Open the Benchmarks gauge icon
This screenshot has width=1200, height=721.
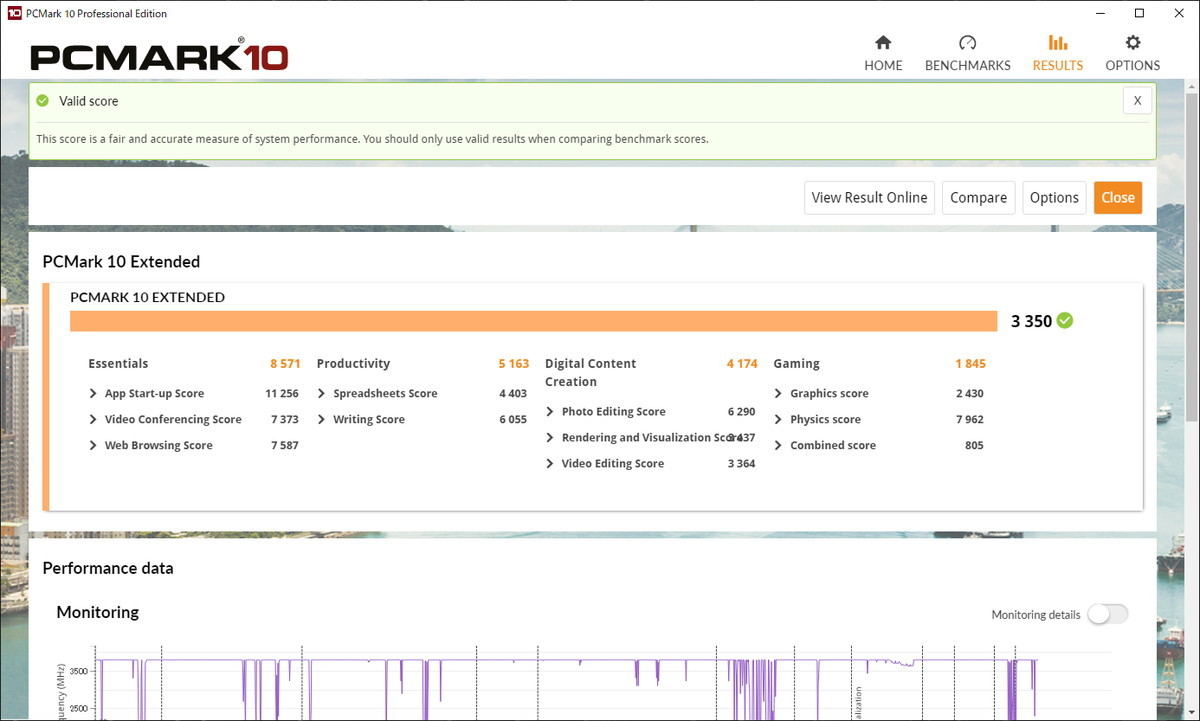pos(967,43)
